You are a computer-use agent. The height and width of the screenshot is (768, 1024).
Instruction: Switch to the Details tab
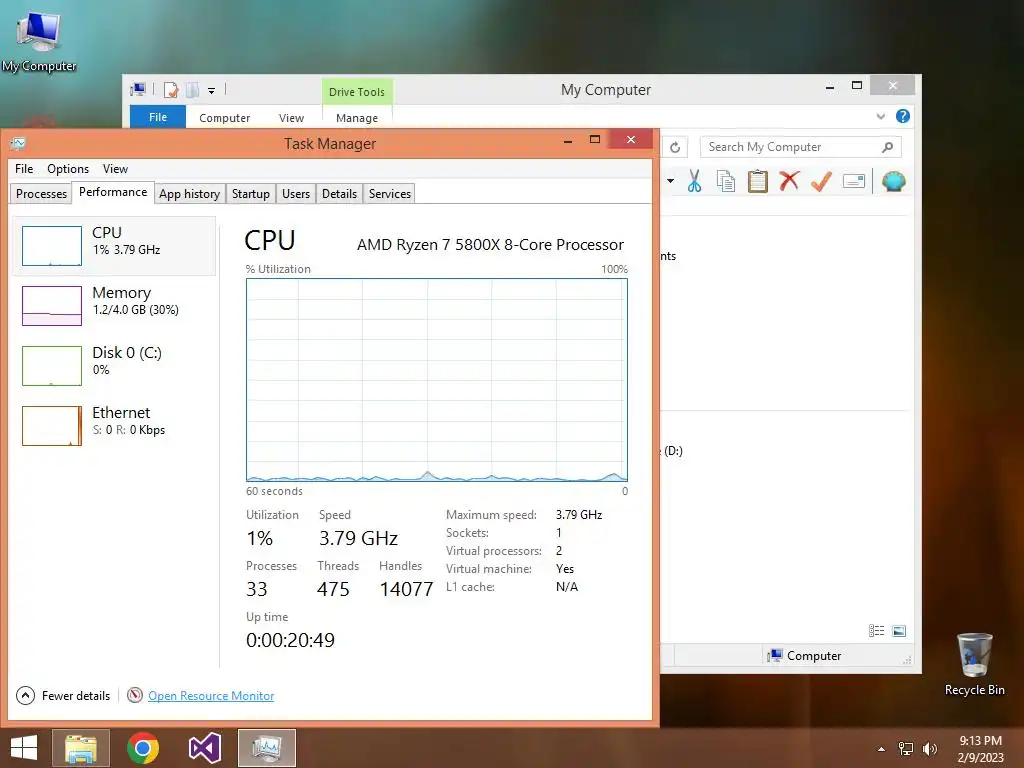(x=340, y=193)
